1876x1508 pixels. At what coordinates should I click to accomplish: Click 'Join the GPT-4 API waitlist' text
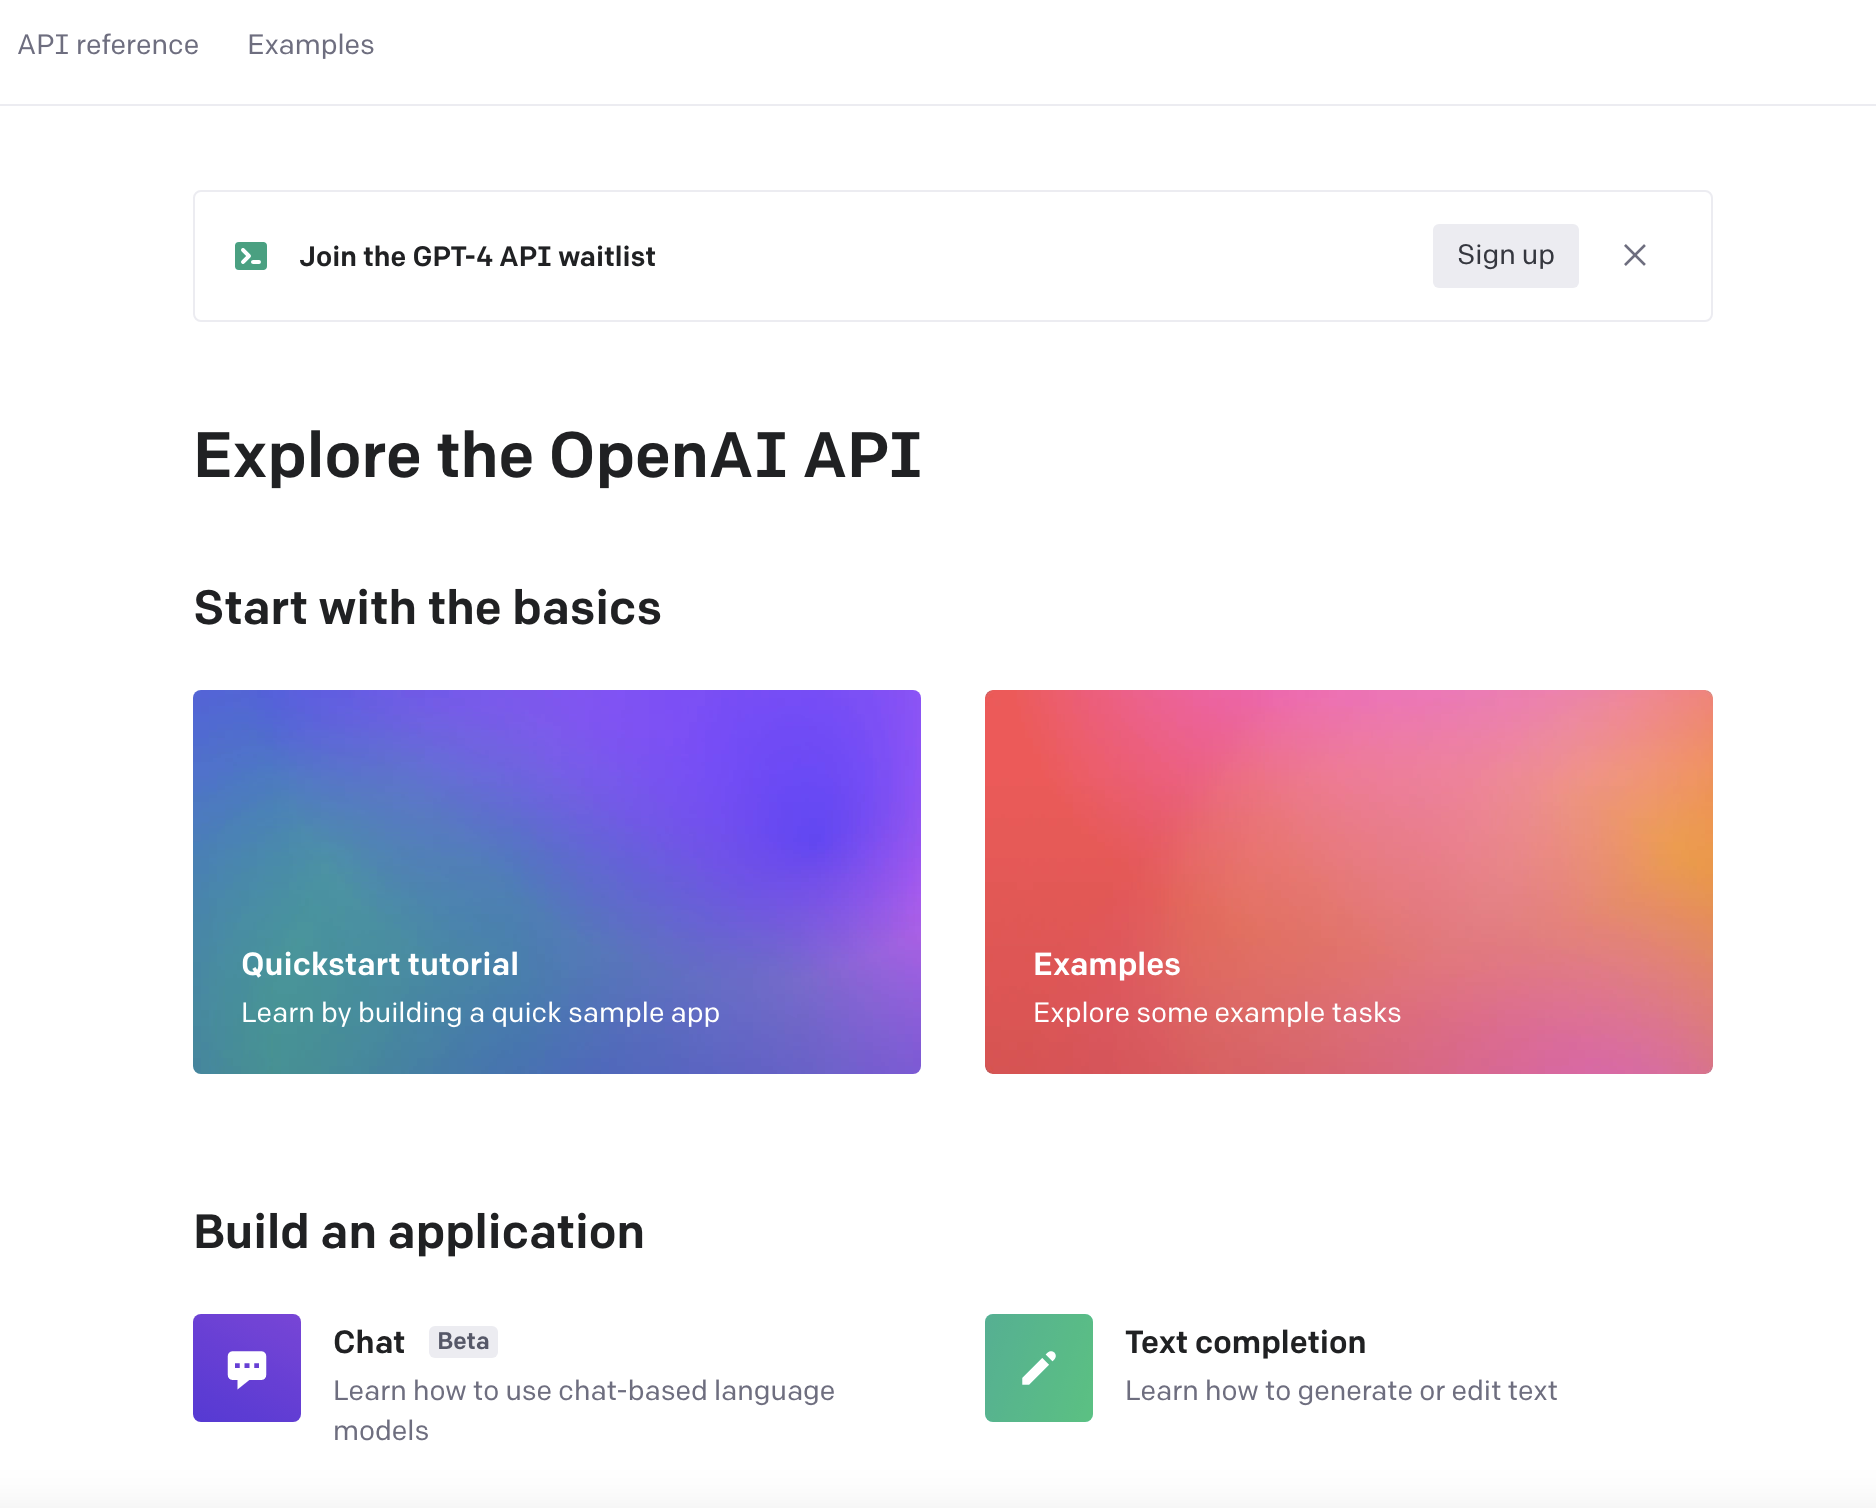pyautogui.click(x=477, y=257)
